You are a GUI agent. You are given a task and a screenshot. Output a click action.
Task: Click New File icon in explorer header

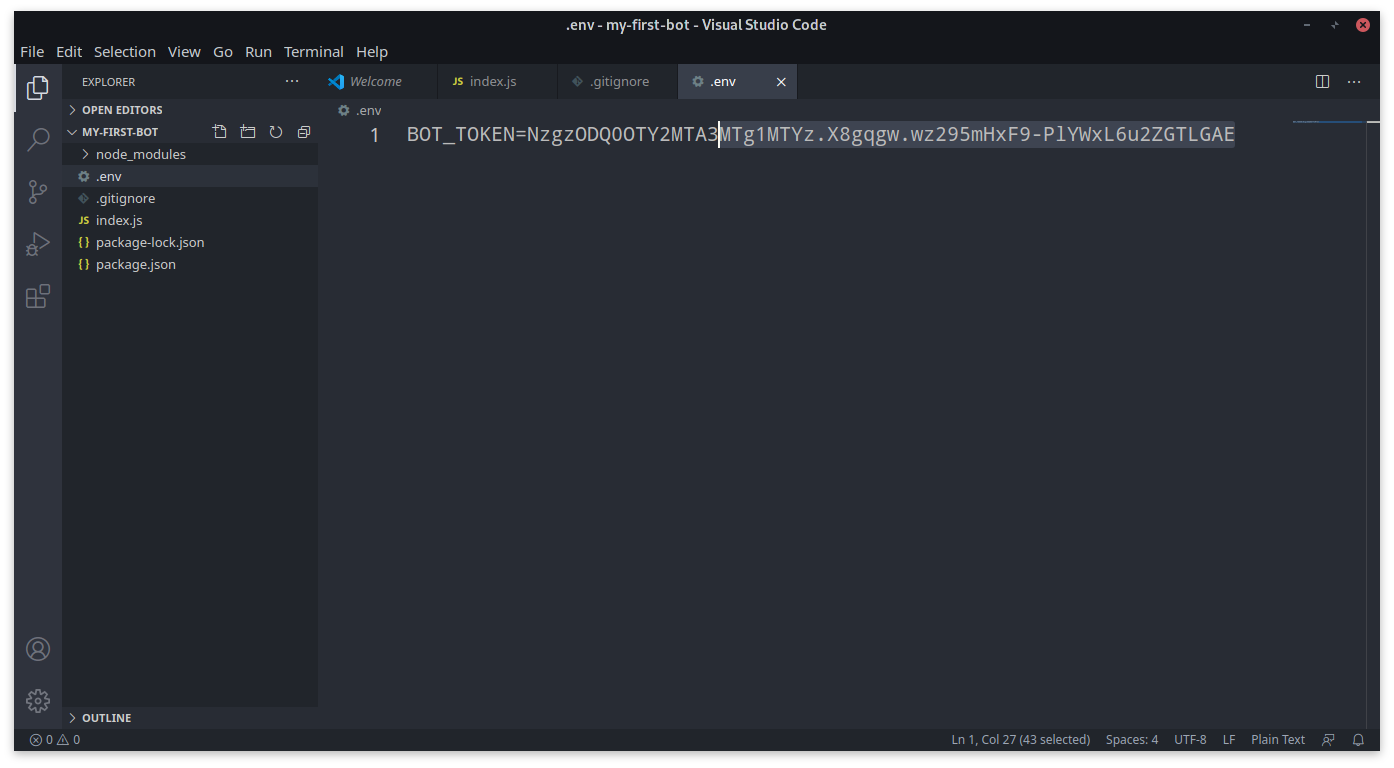pyautogui.click(x=220, y=132)
